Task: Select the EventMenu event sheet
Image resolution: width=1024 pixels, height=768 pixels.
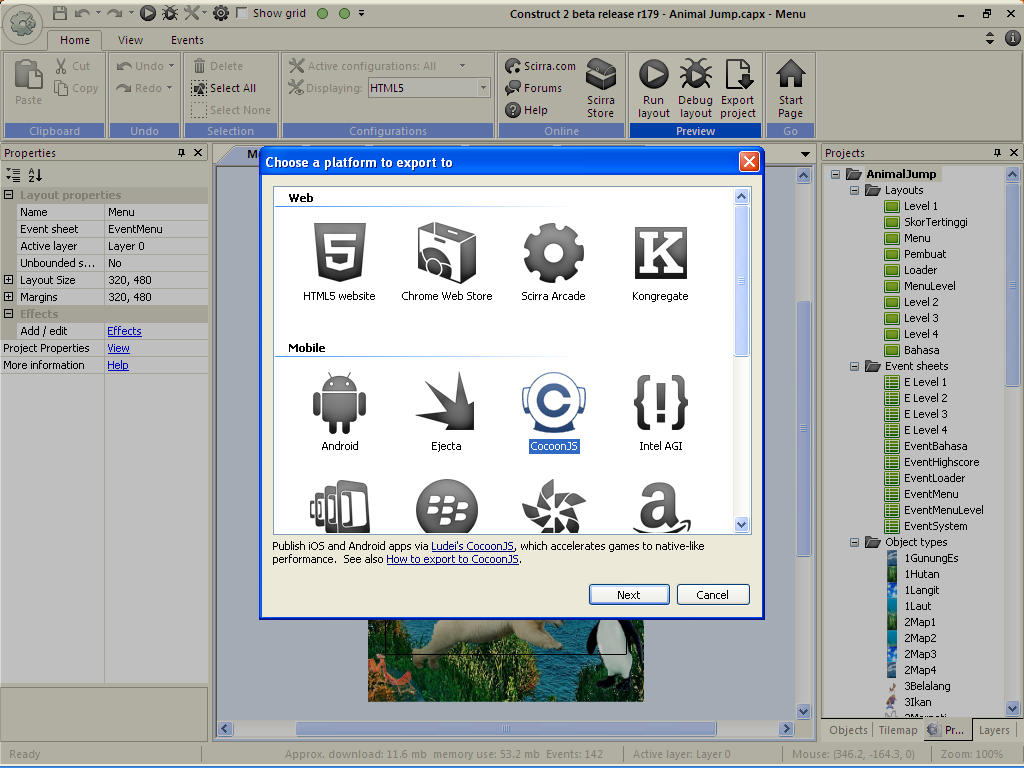Action: click(921, 494)
